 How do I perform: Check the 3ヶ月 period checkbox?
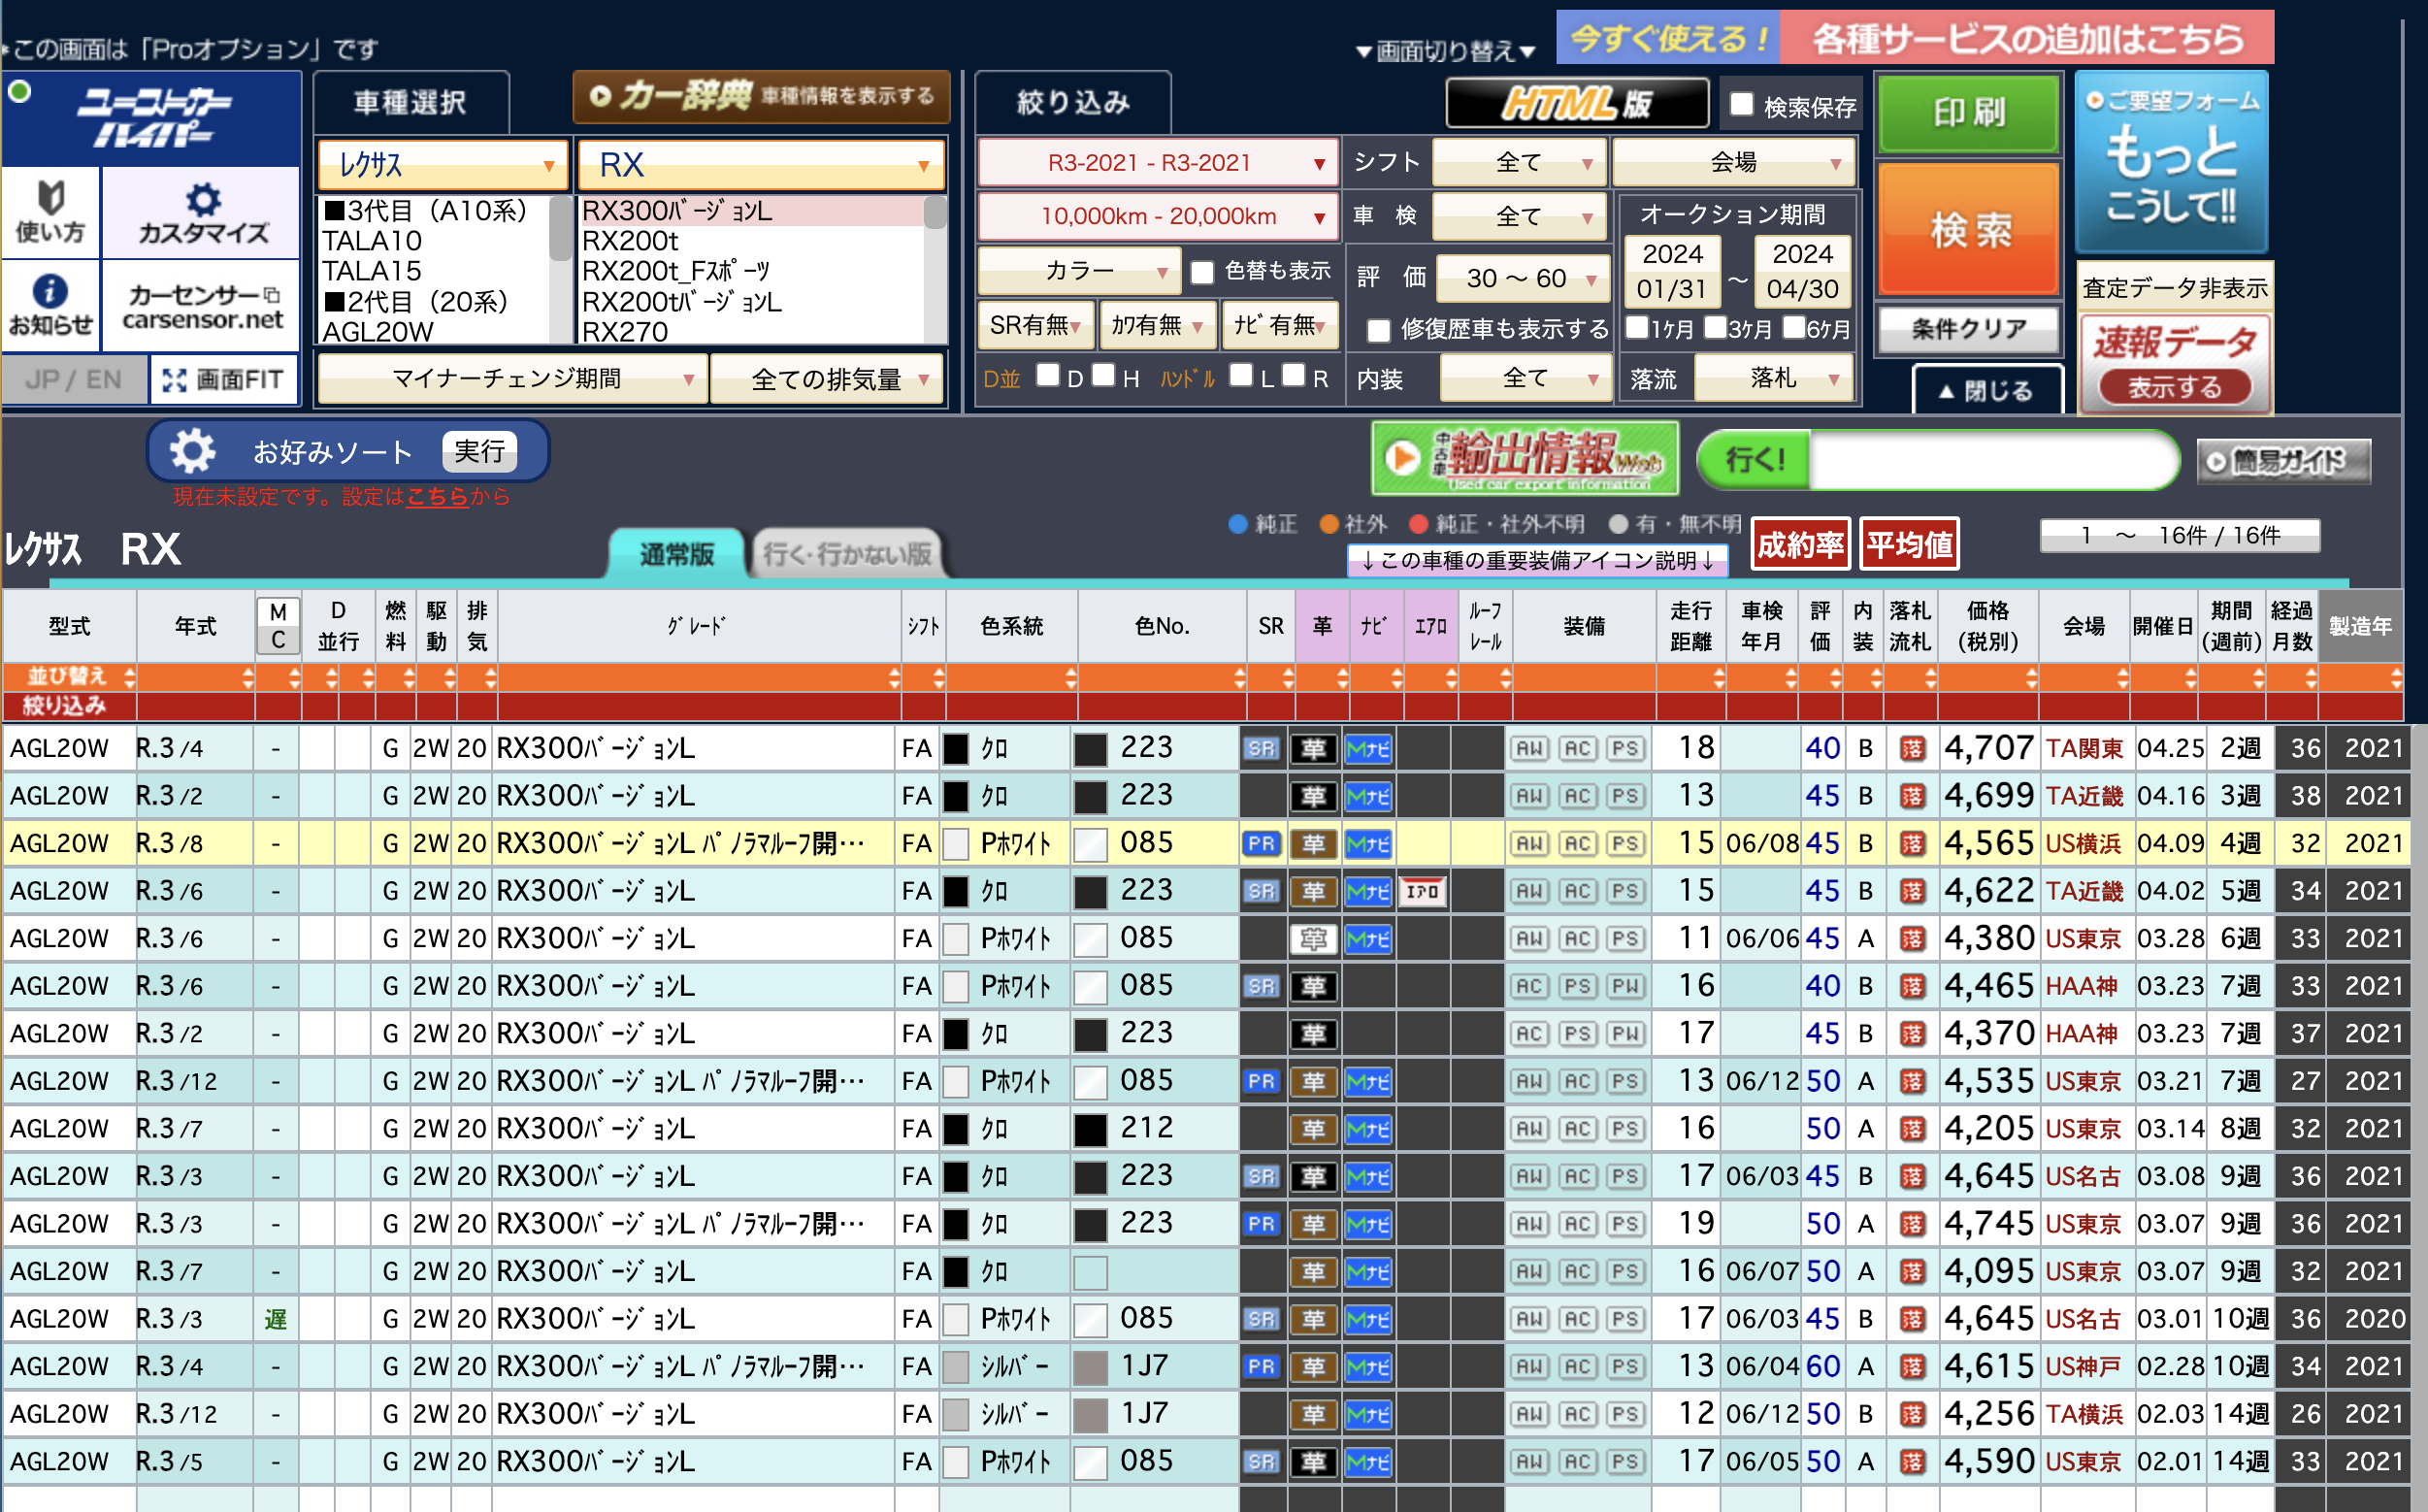click(1715, 327)
